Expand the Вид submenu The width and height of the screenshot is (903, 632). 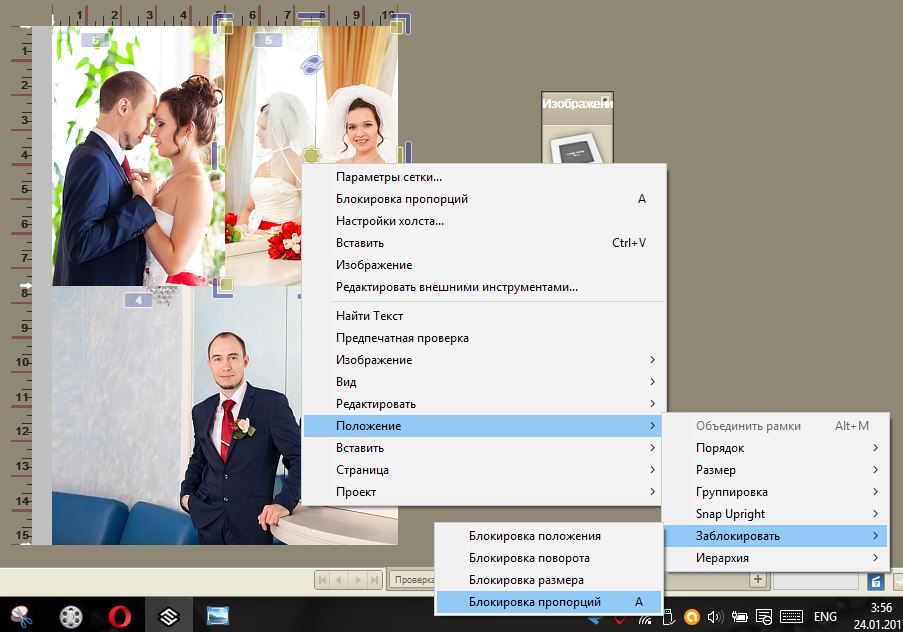483,381
